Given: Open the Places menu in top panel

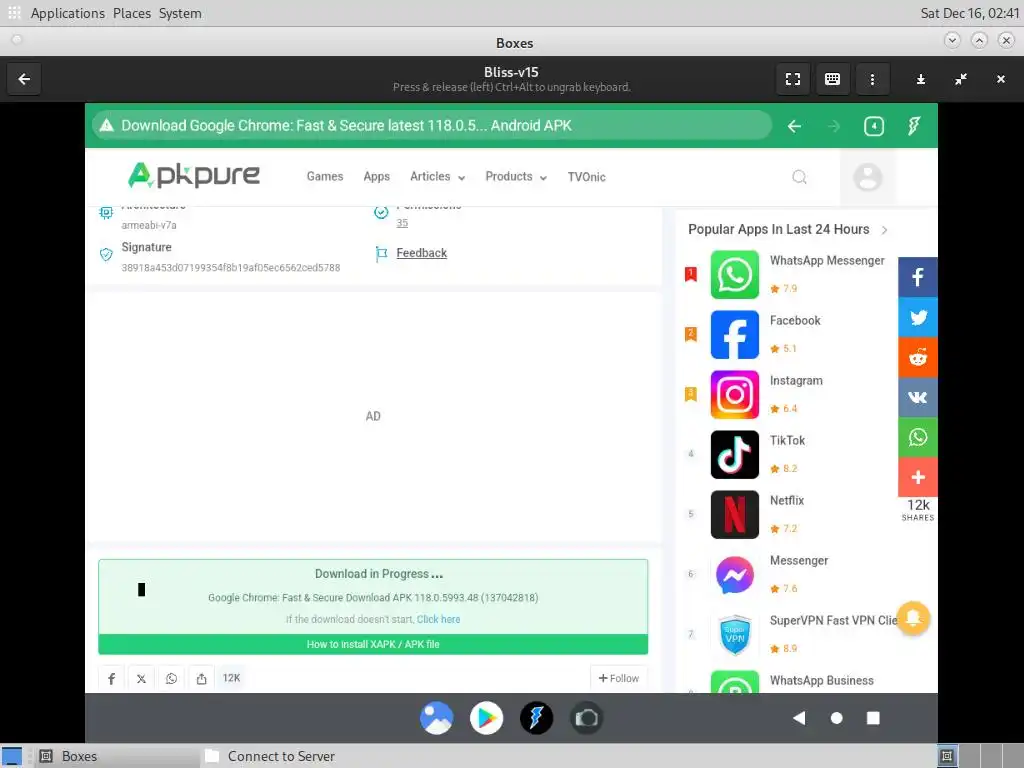Looking at the screenshot, I should (132, 13).
